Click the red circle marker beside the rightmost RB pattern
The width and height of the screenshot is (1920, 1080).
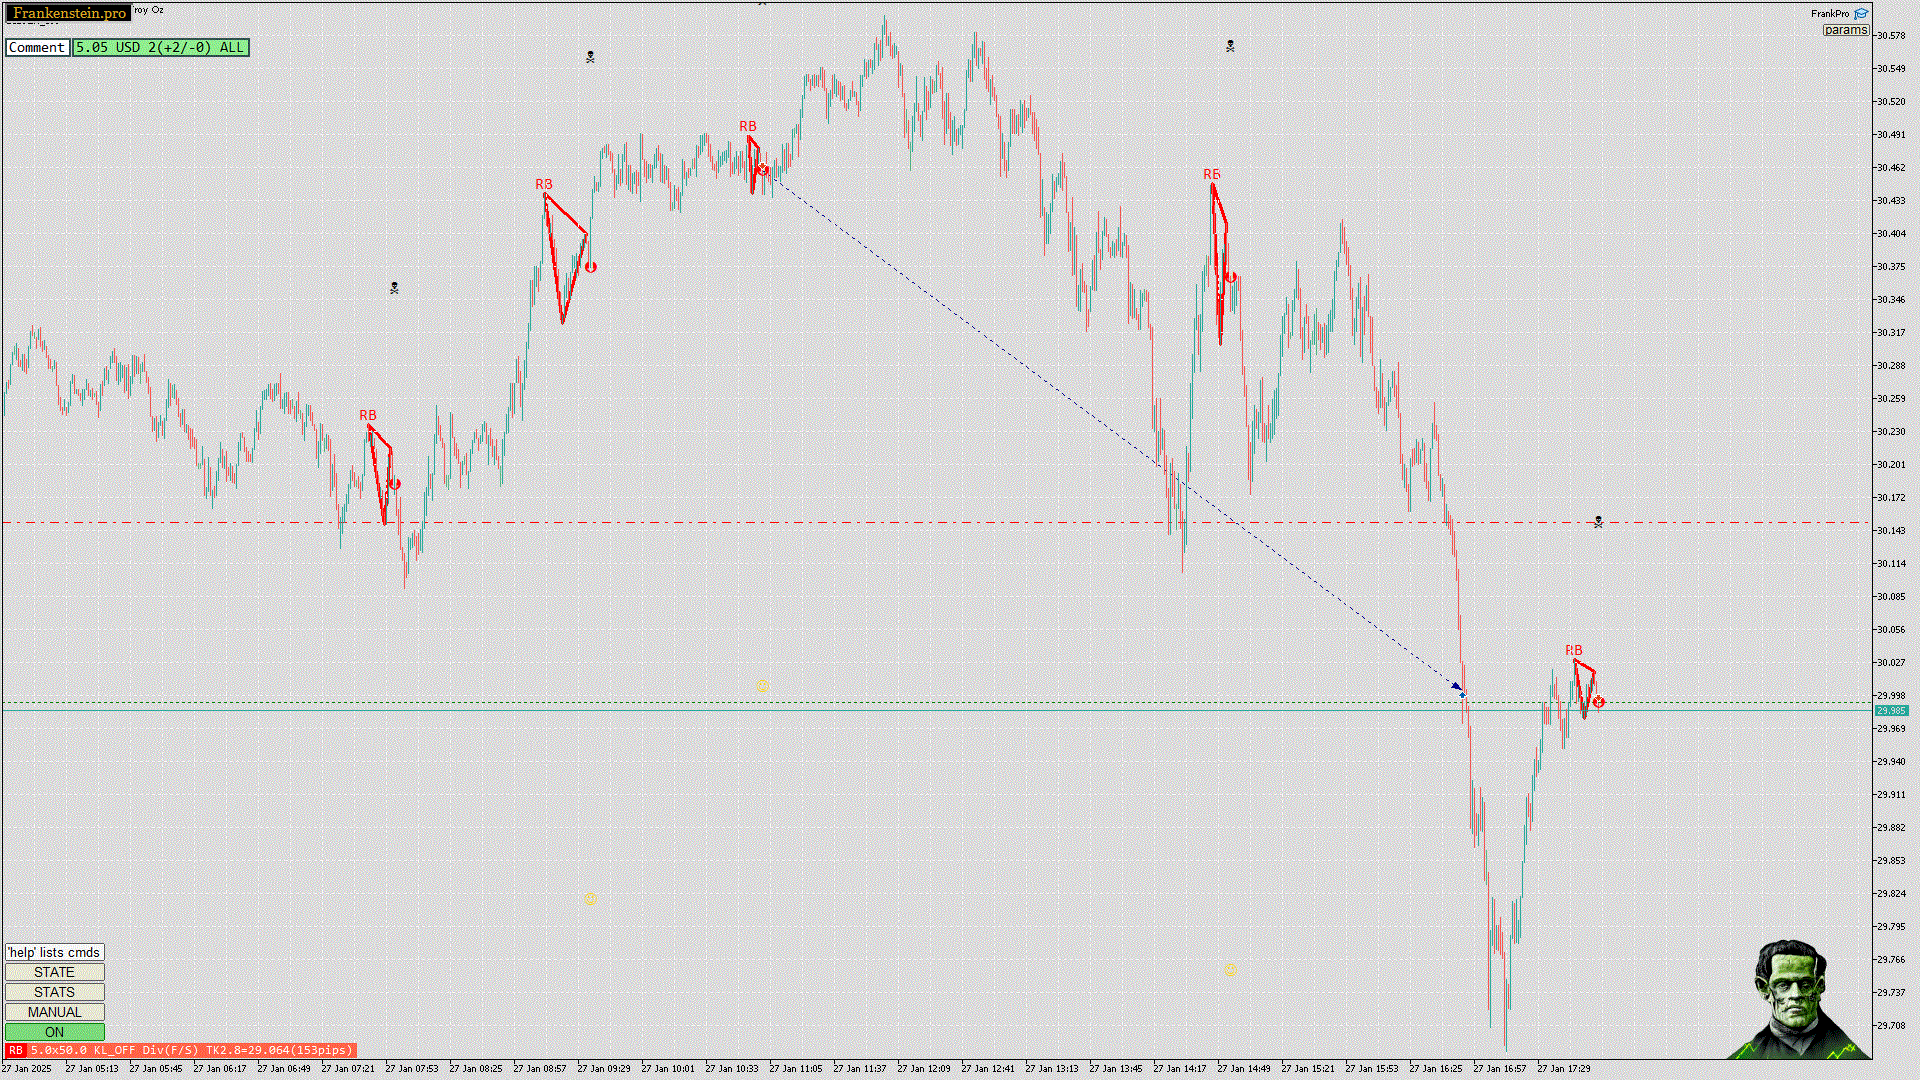(1599, 702)
